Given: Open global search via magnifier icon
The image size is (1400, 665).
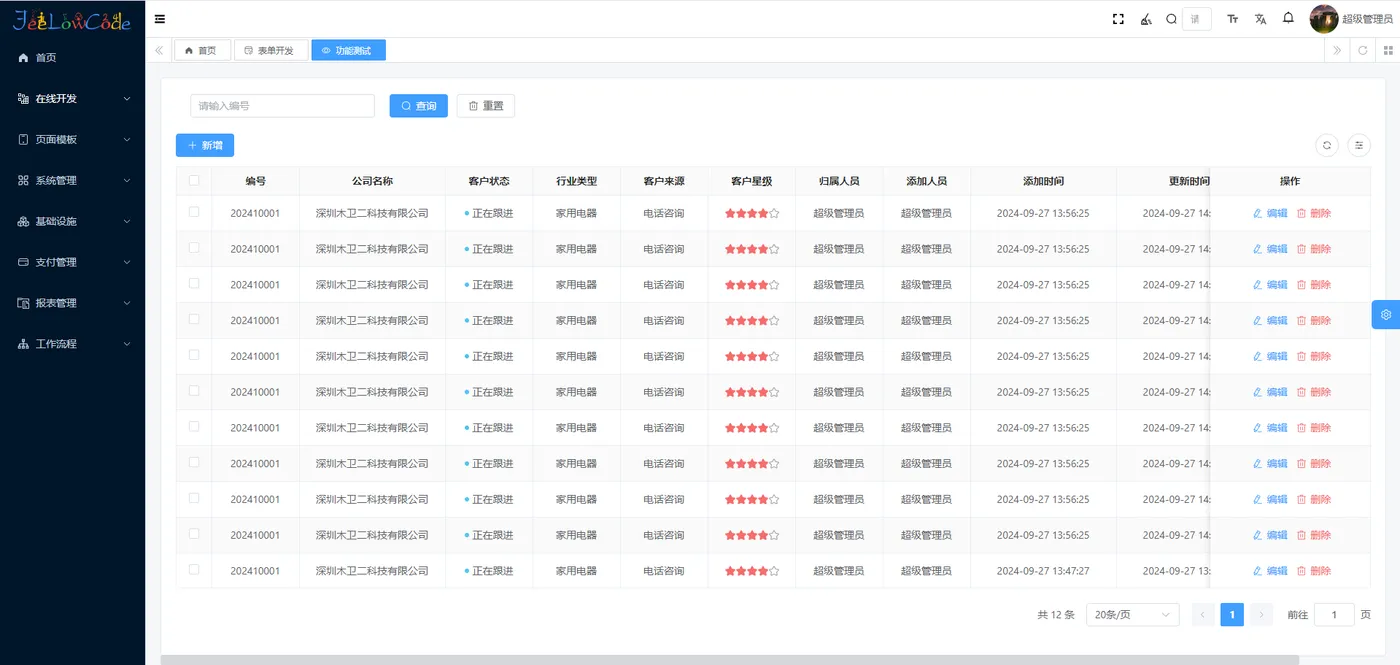Looking at the screenshot, I should 1170,18.
